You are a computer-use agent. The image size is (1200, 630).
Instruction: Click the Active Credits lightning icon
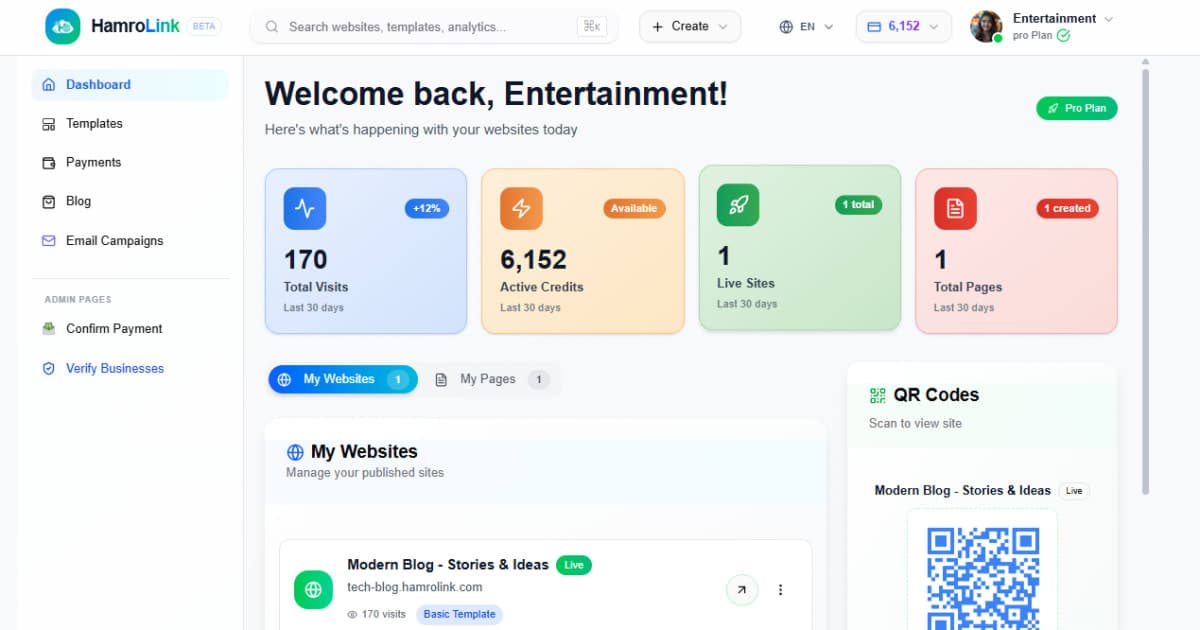(x=521, y=208)
